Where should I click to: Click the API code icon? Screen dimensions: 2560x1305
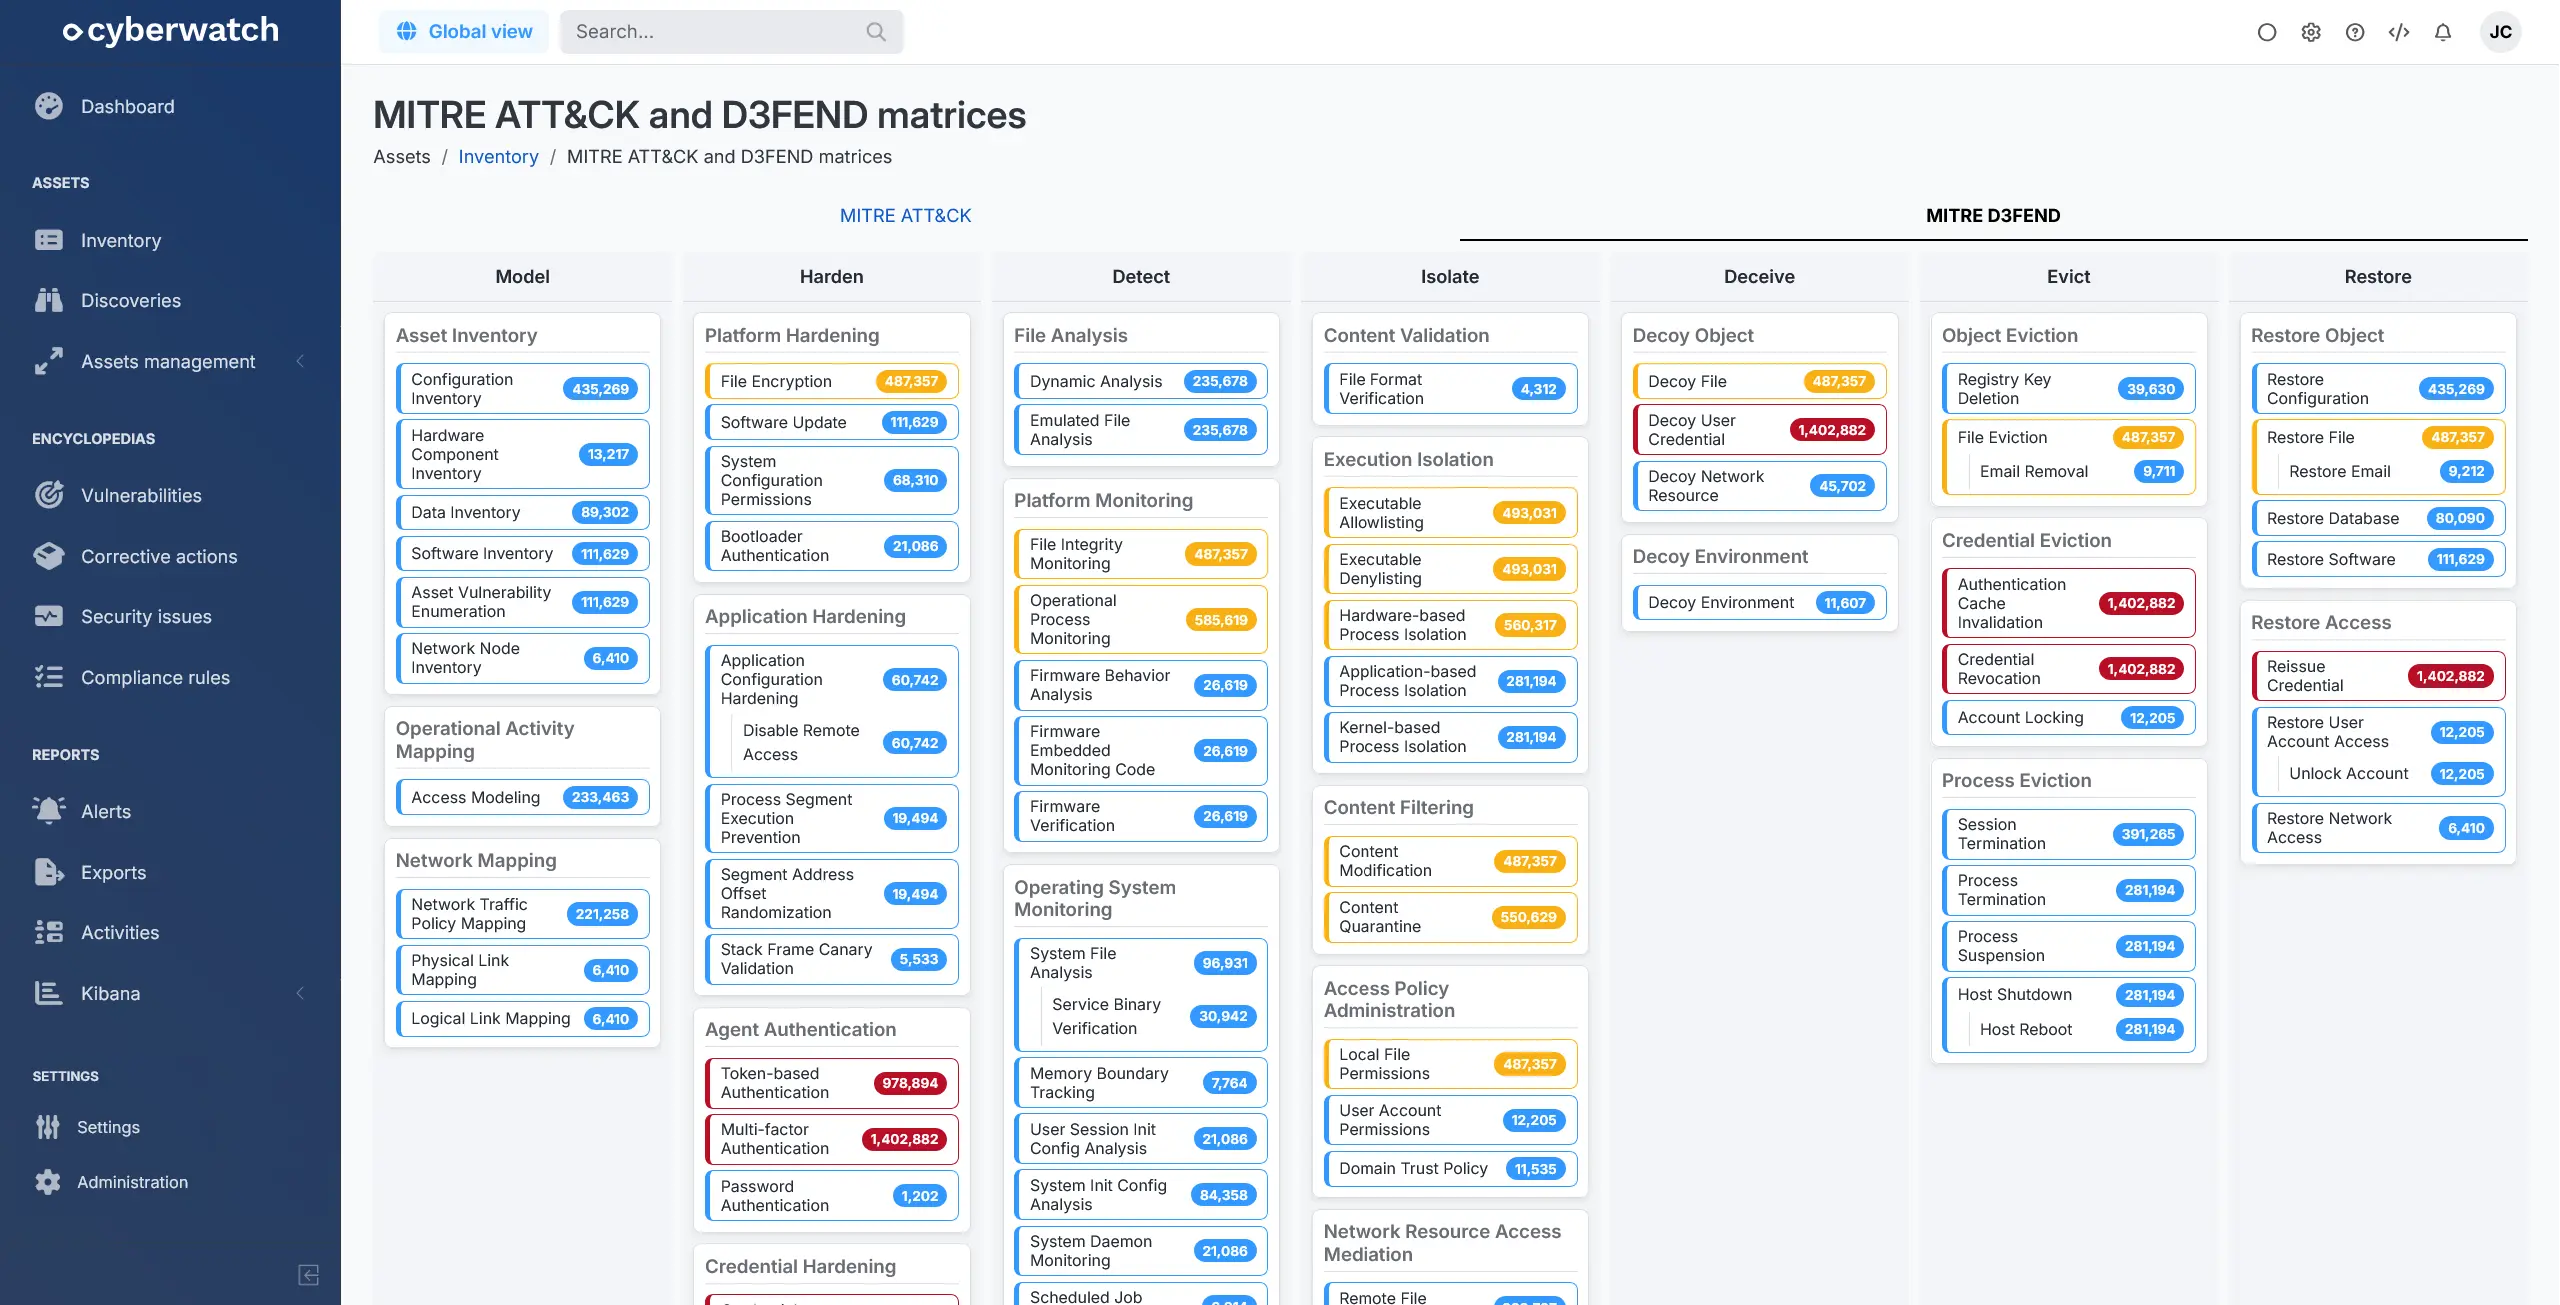2399,32
